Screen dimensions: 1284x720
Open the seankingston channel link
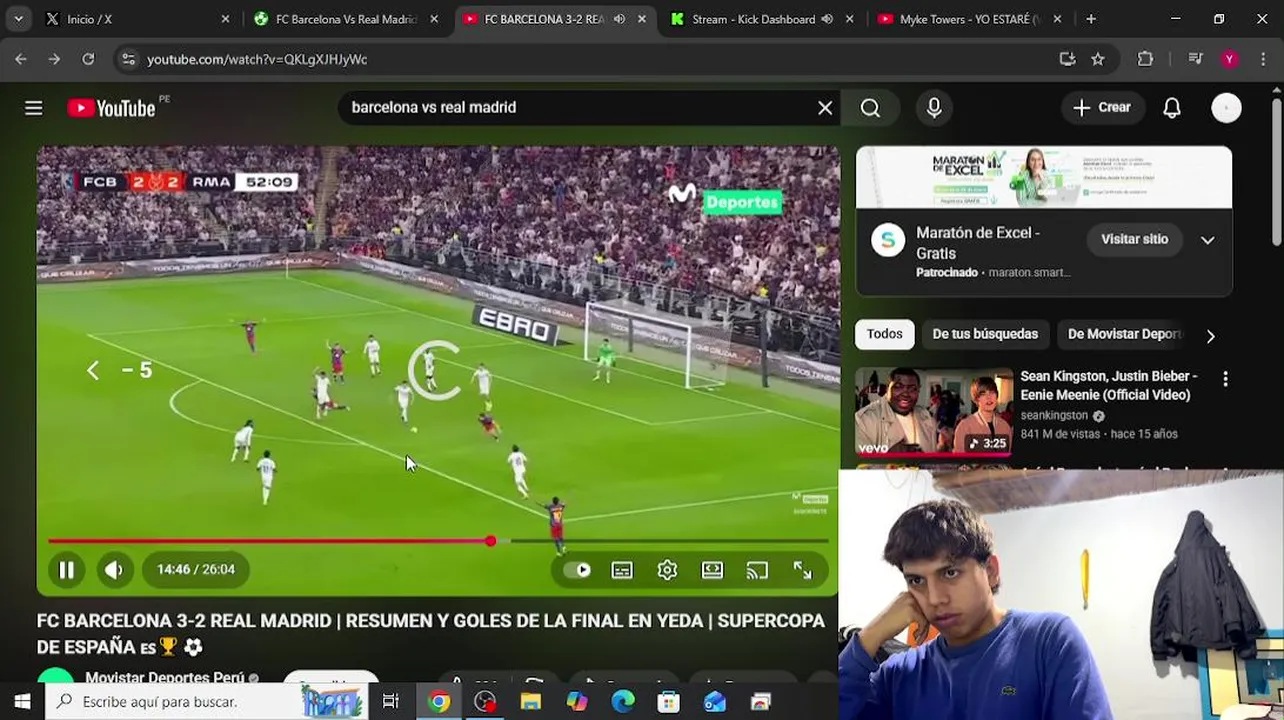(x=1054, y=415)
